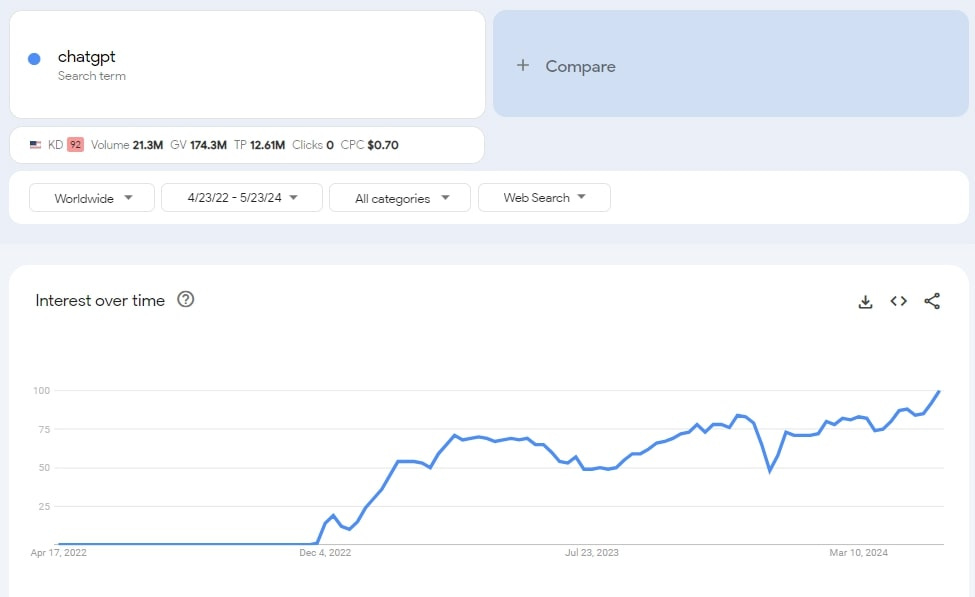Add a comparison term with Compare
Image resolution: width=975 pixels, height=597 pixels.
coord(731,63)
